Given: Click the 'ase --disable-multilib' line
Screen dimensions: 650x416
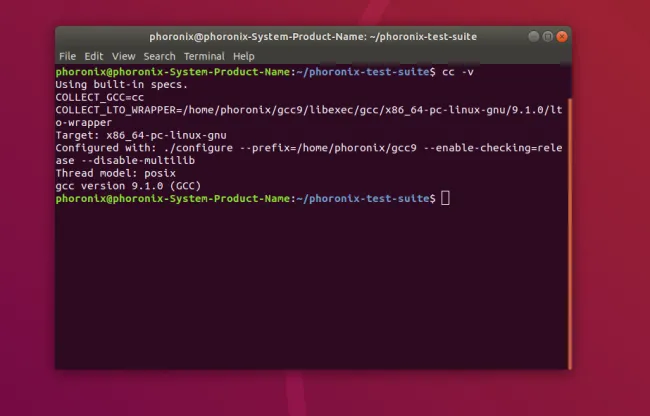Looking at the screenshot, I should 125,161.
